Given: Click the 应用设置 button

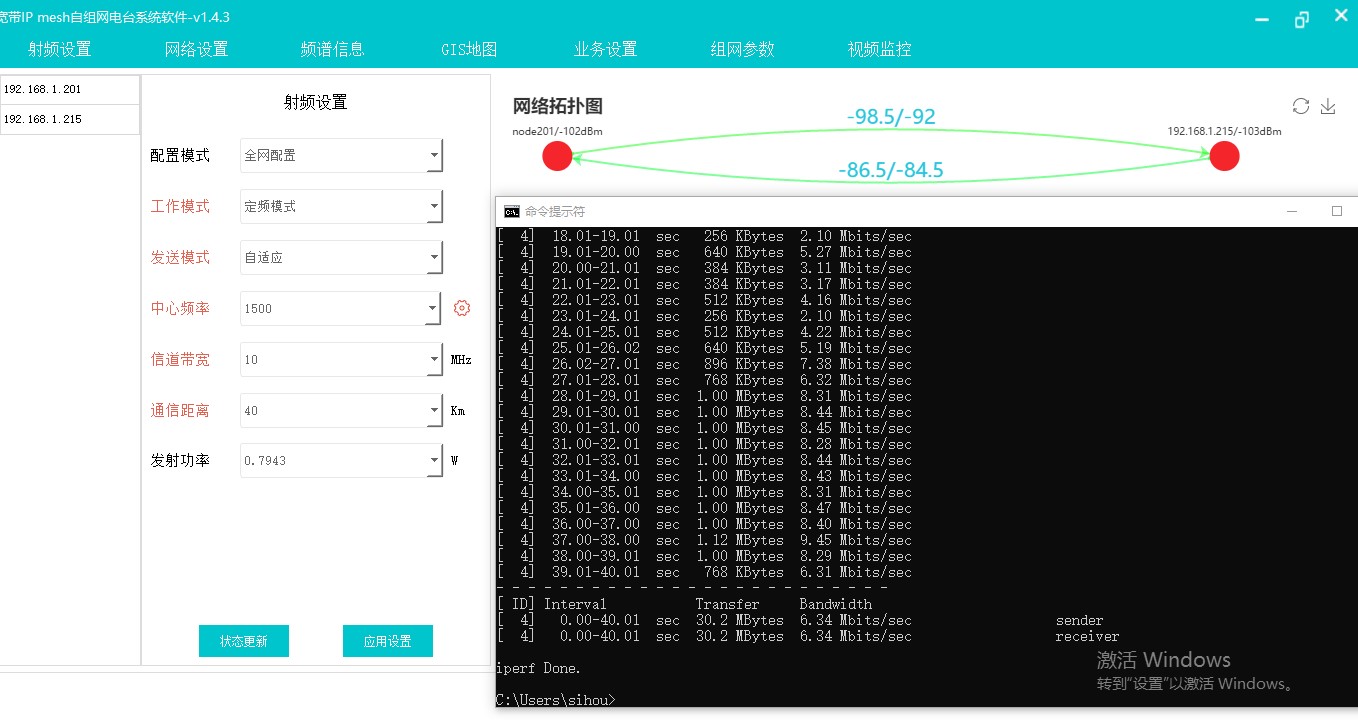Looking at the screenshot, I should [388, 641].
